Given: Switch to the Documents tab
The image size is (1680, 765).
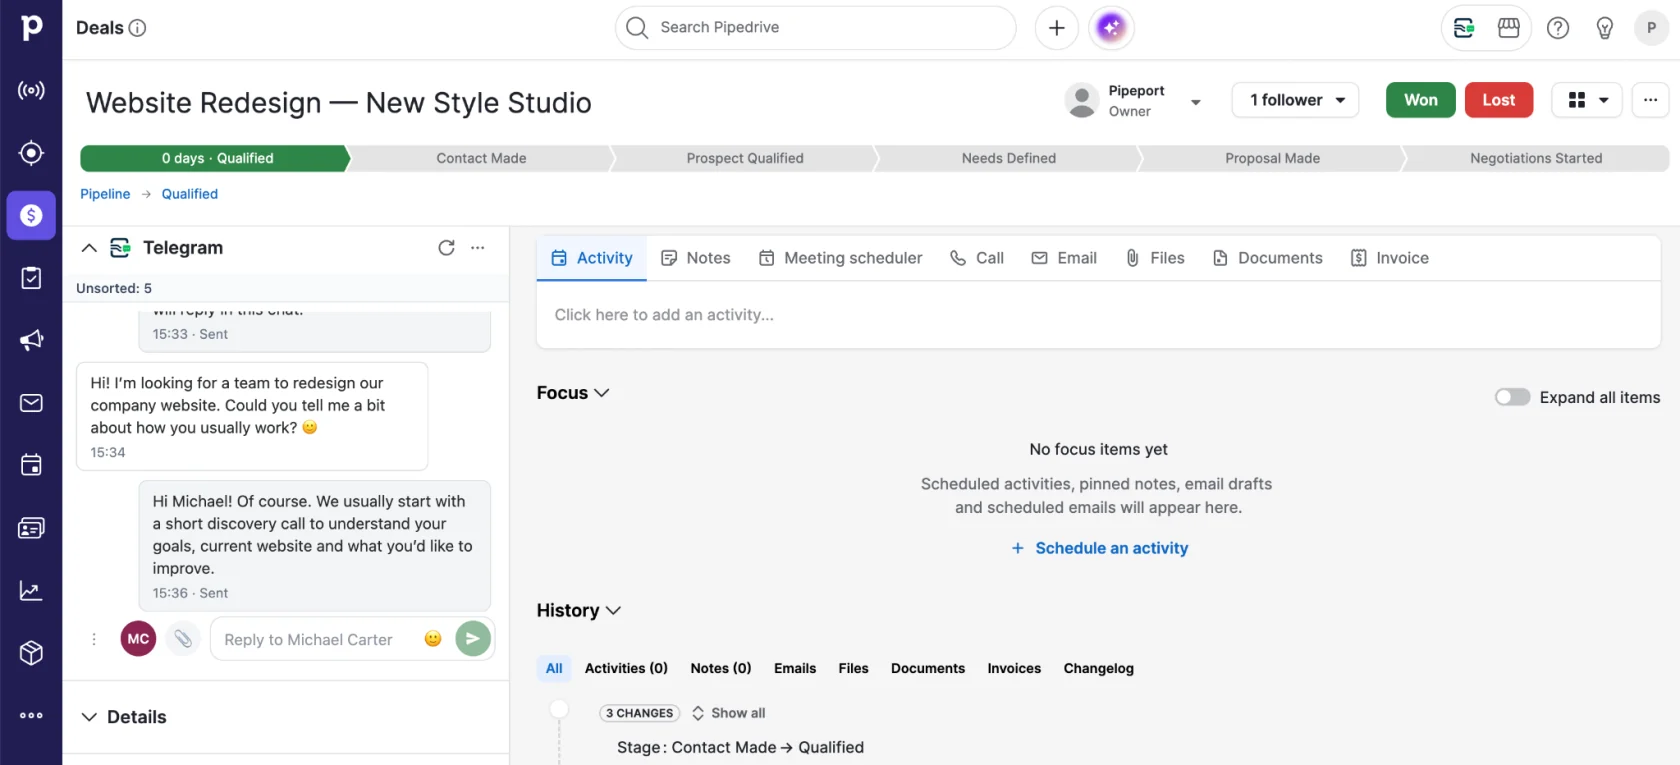Looking at the screenshot, I should (x=1267, y=258).
